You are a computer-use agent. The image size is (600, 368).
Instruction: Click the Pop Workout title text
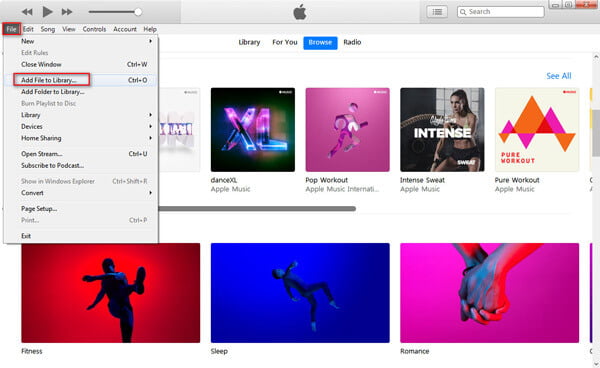coord(326,180)
